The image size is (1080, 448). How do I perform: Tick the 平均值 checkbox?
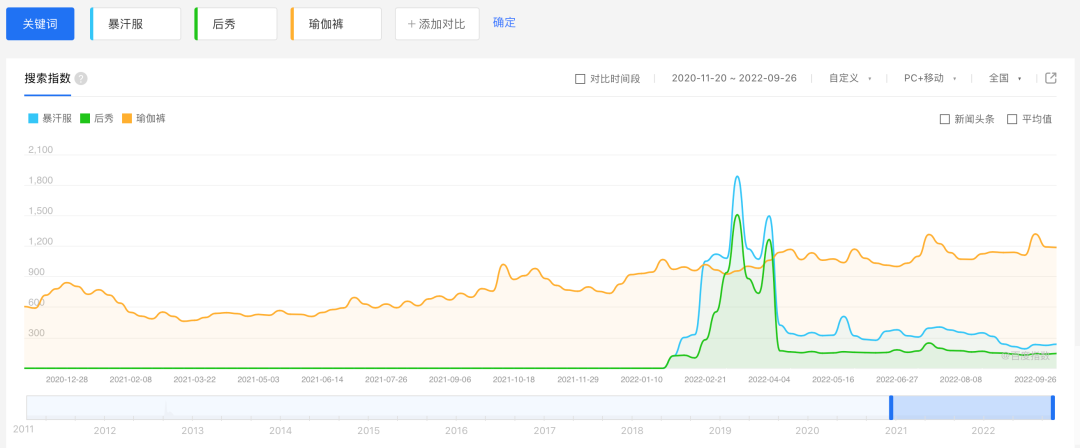tap(1012, 119)
